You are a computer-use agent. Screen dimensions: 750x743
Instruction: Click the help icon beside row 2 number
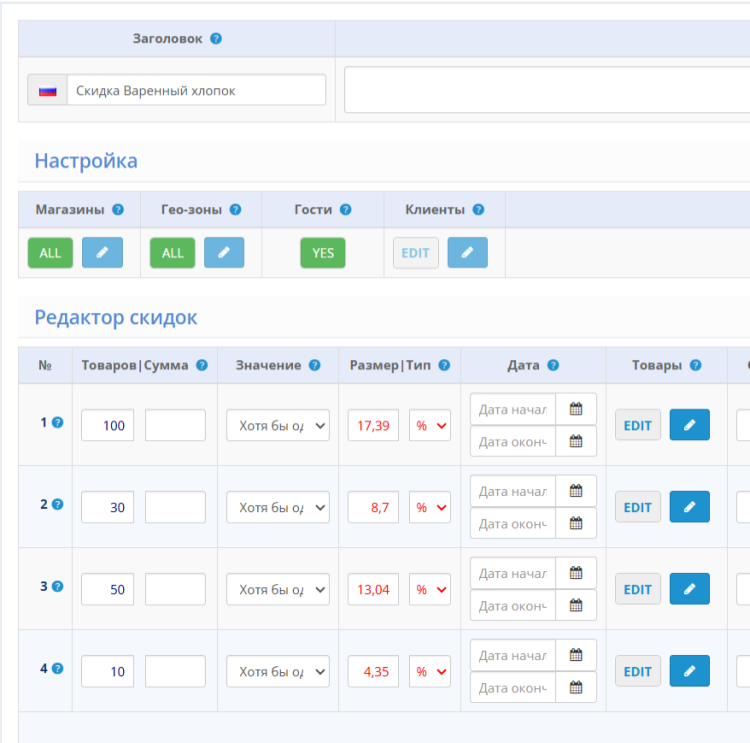(57, 504)
